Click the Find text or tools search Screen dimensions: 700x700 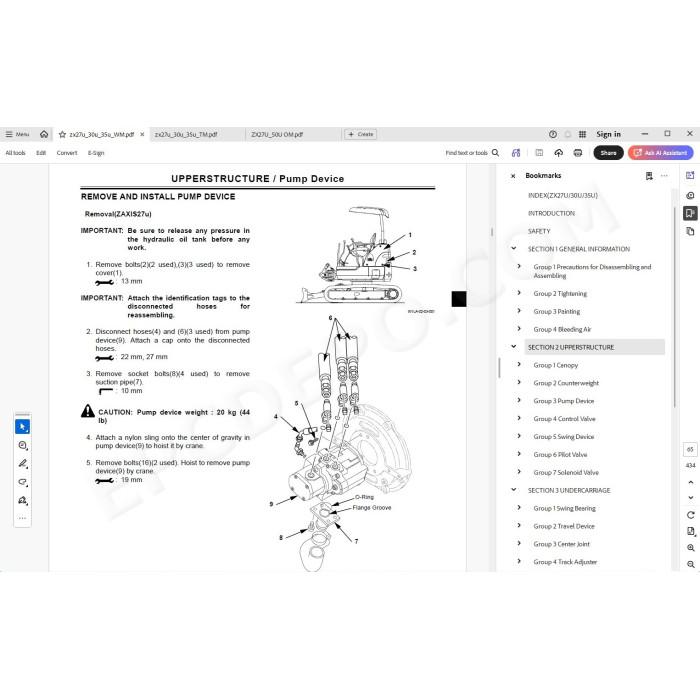click(472, 153)
